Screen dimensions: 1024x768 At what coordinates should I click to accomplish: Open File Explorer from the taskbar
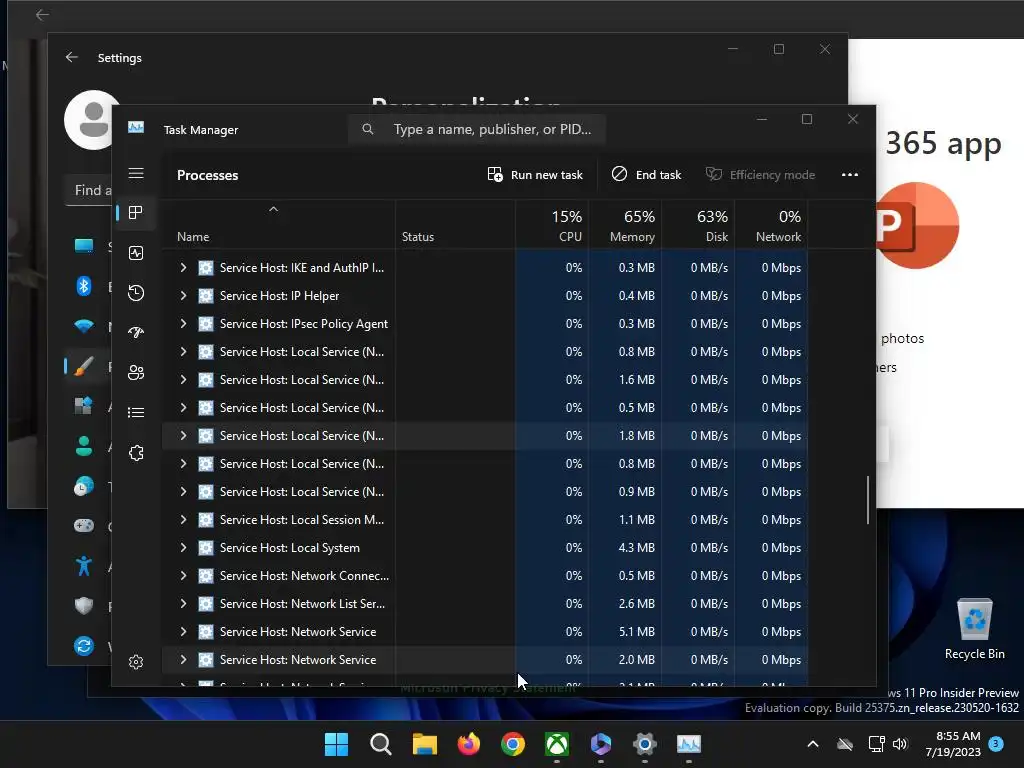click(424, 744)
